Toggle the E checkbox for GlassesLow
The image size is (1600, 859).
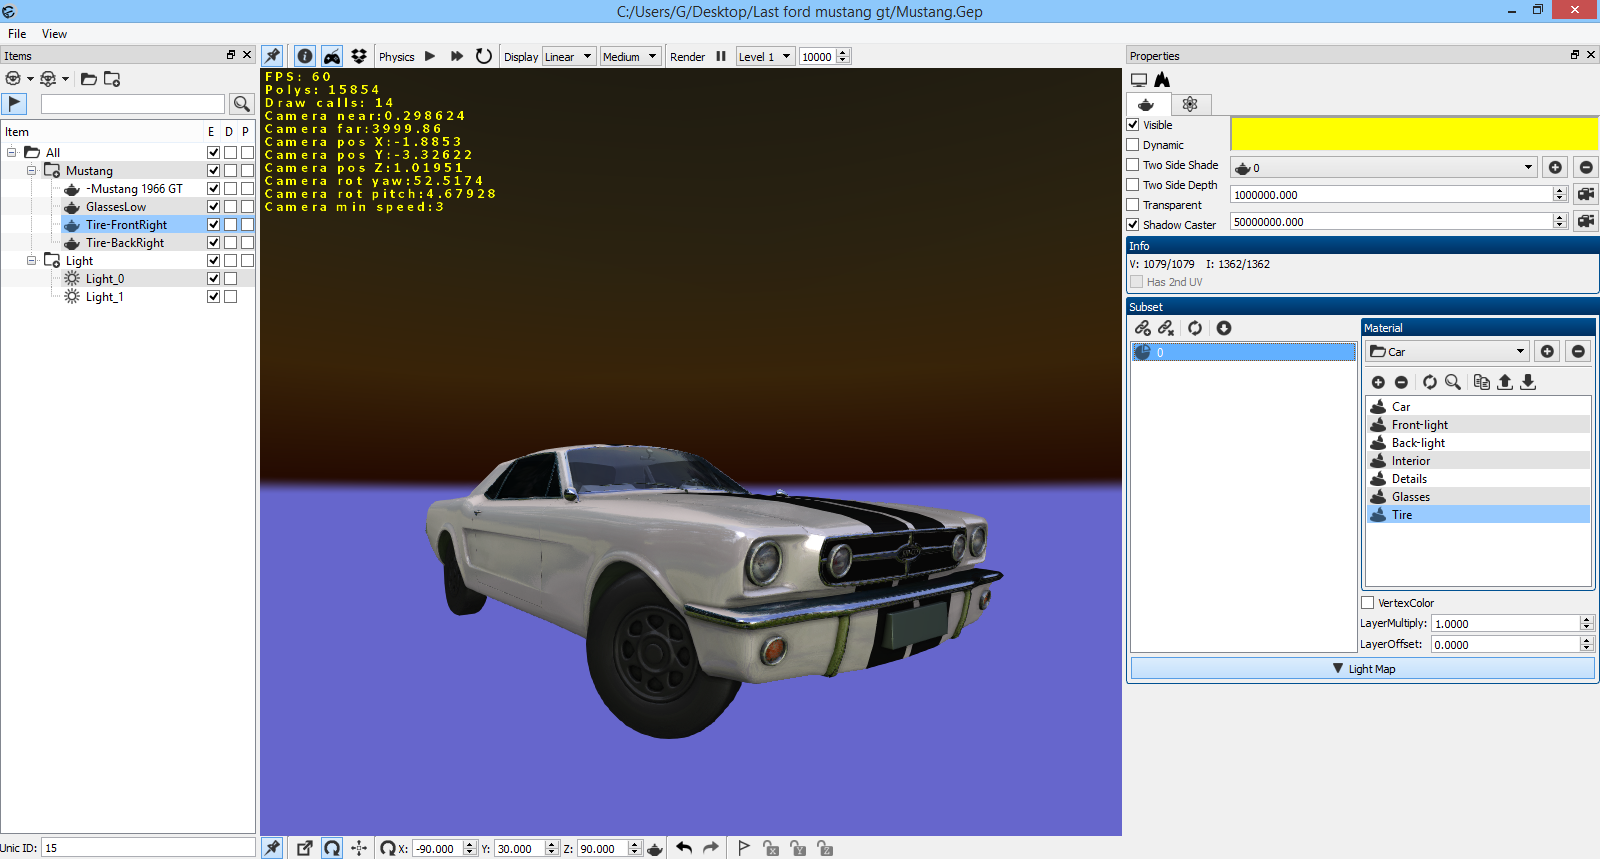[x=213, y=207]
